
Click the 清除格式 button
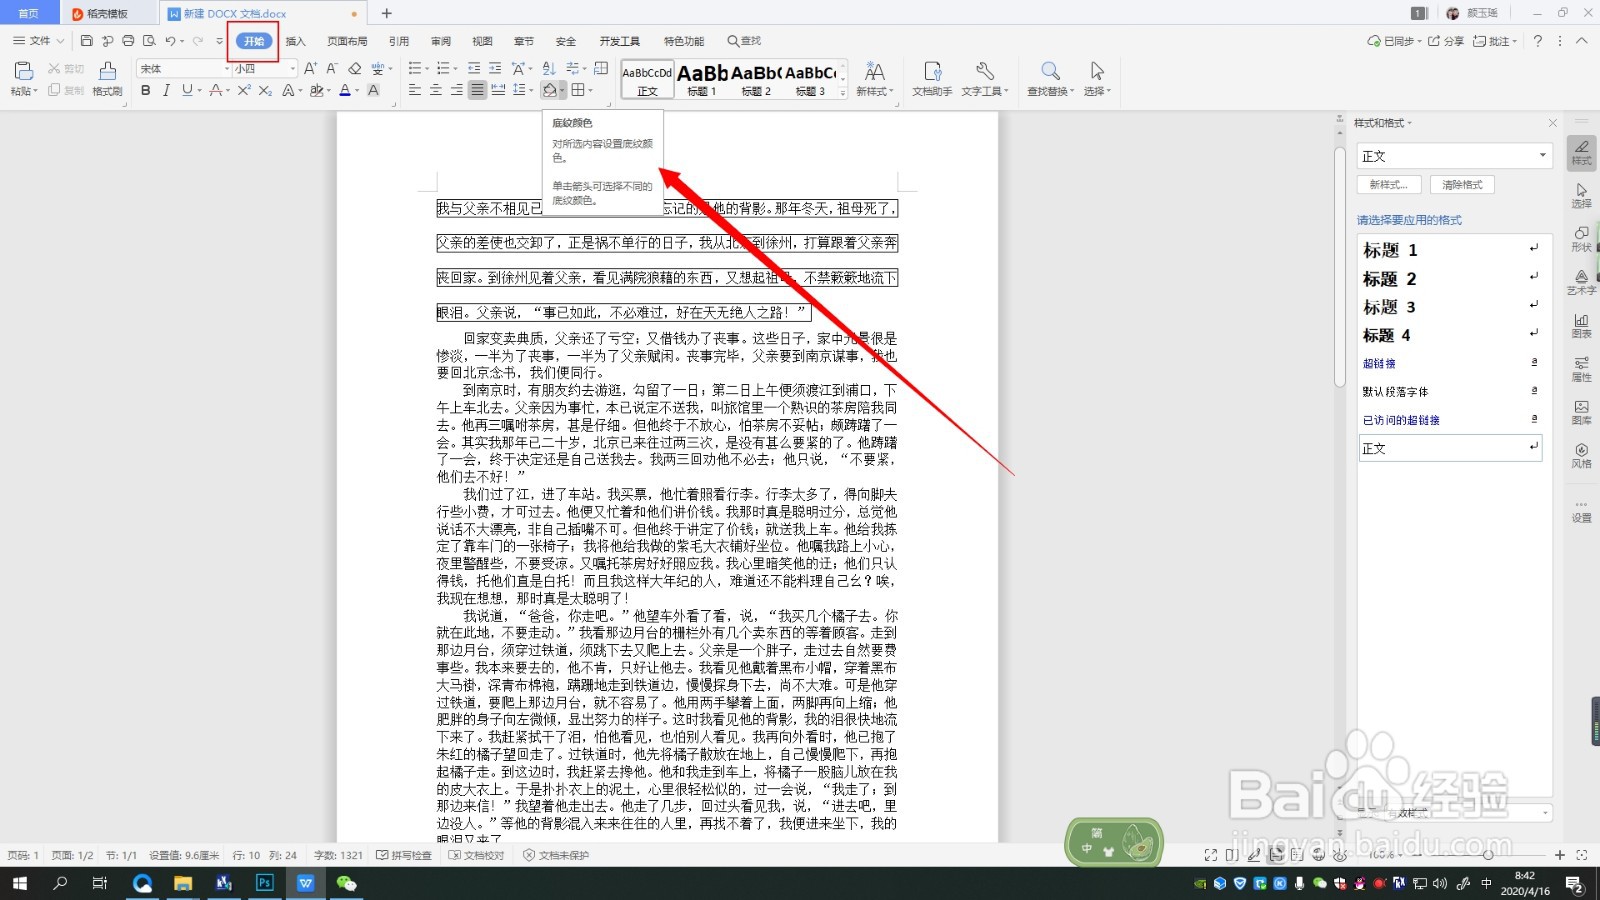point(1461,184)
